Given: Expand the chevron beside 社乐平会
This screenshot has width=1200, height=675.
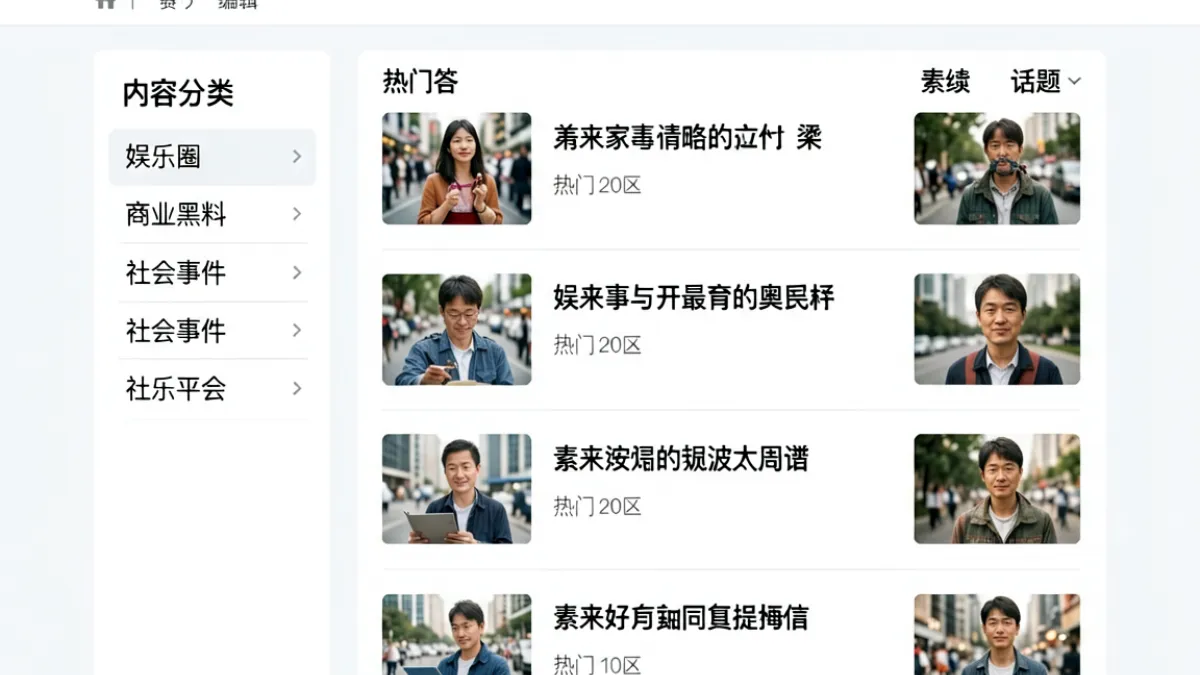Looking at the screenshot, I should coord(296,389).
